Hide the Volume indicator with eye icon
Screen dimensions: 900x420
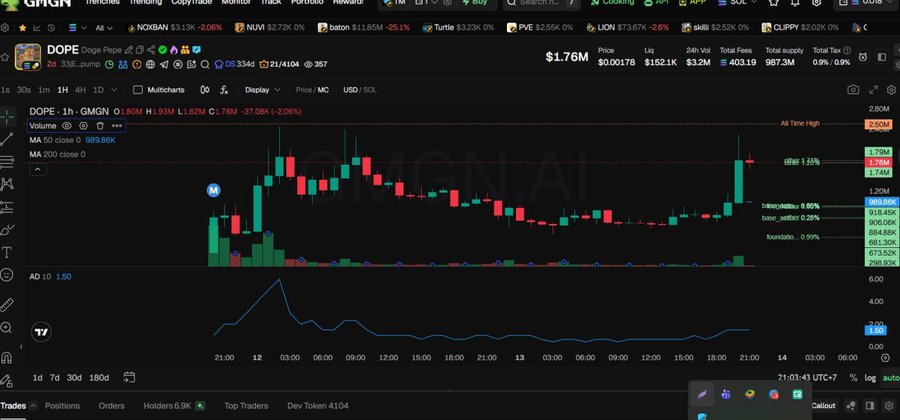click(x=67, y=126)
